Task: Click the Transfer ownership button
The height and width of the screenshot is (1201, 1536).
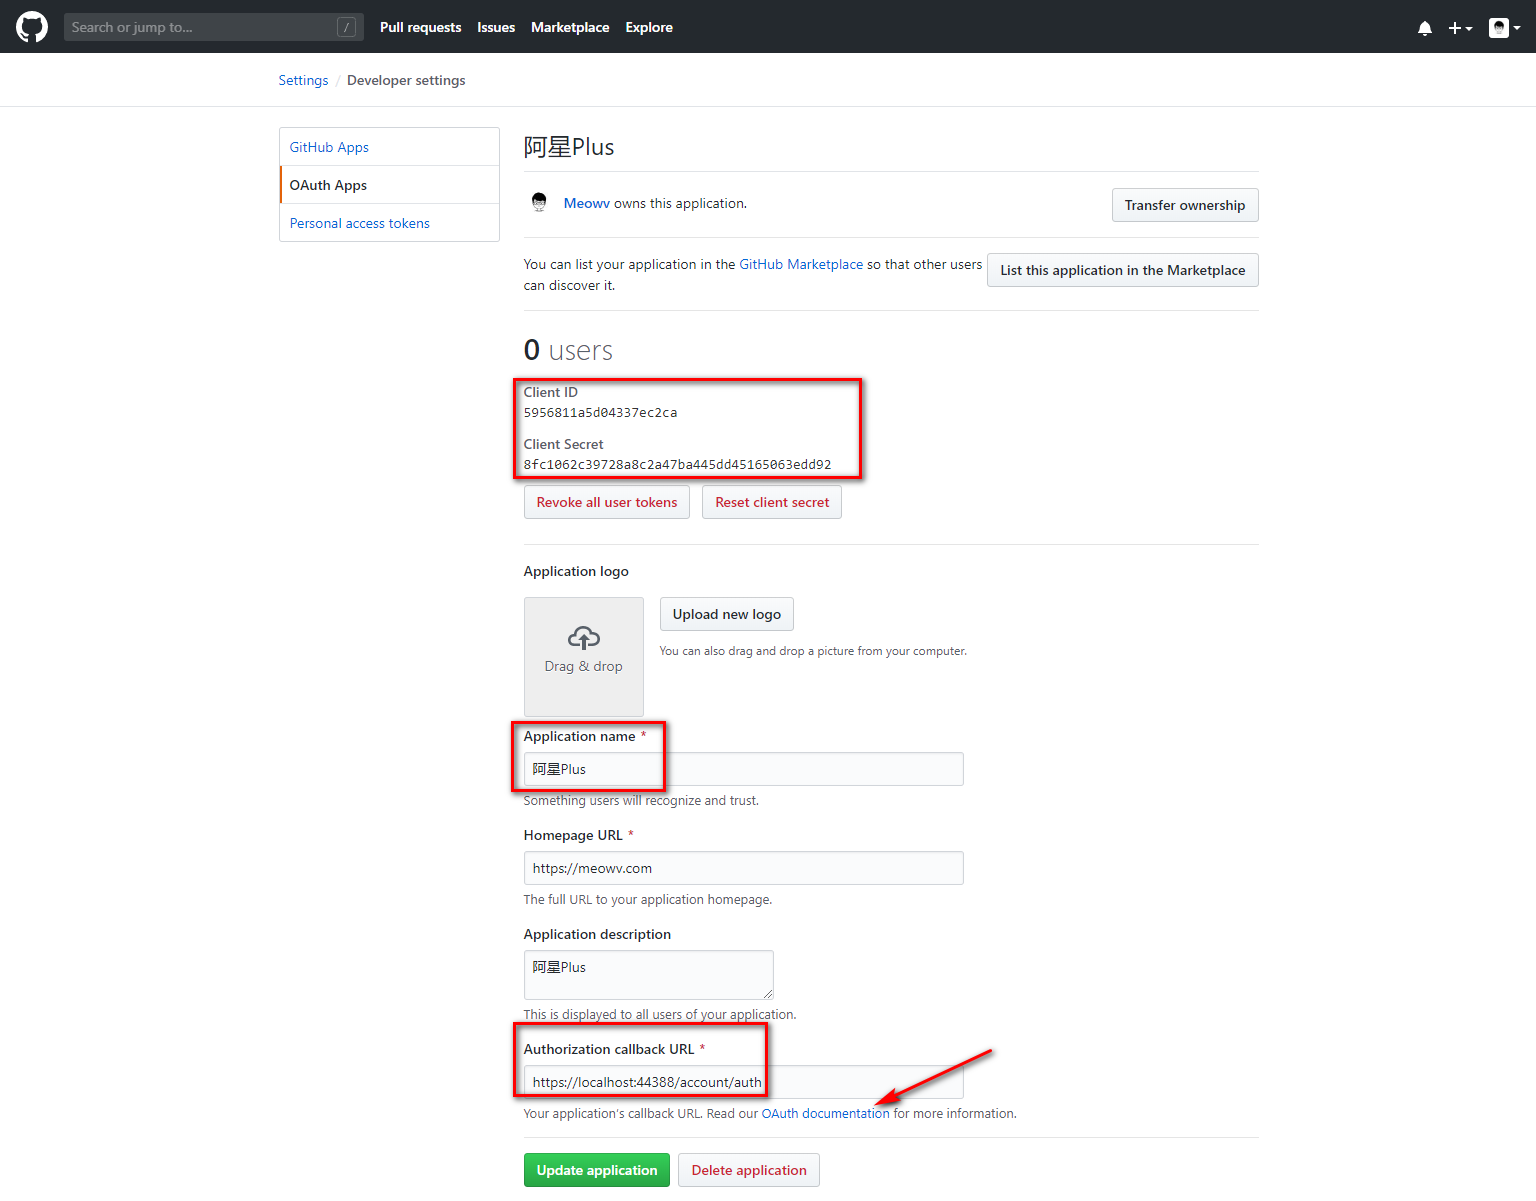Action: (x=1185, y=205)
